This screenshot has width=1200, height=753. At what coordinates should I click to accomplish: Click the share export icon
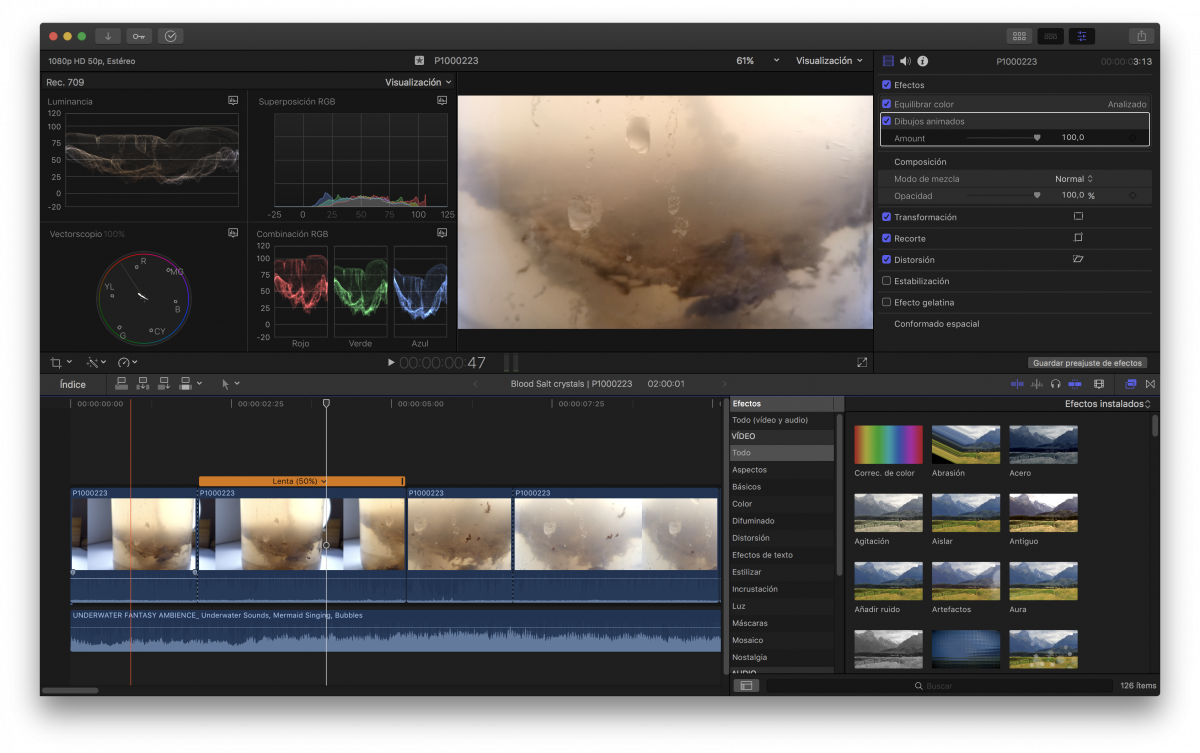pyautogui.click(x=1141, y=36)
